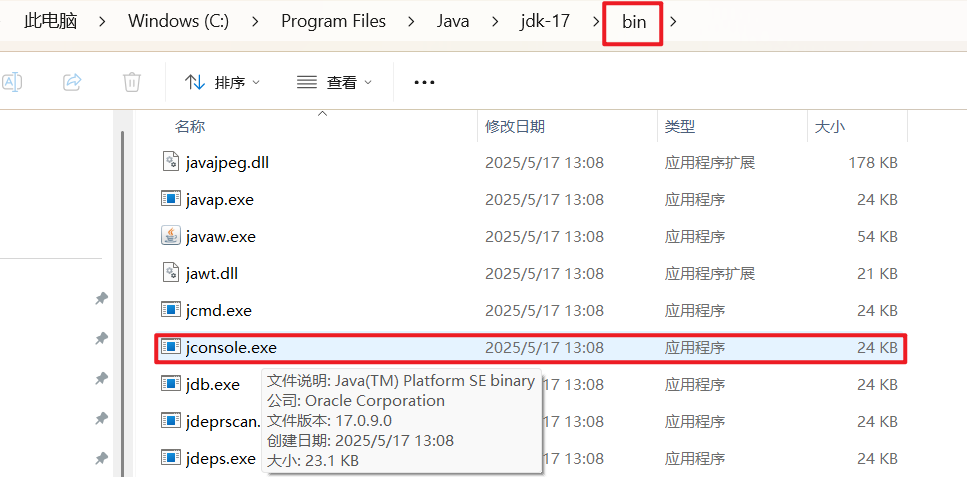The height and width of the screenshot is (477, 967).
Task: Click the jcmd.exe file icon
Action: pyautogui.click(x=170, y=310)
